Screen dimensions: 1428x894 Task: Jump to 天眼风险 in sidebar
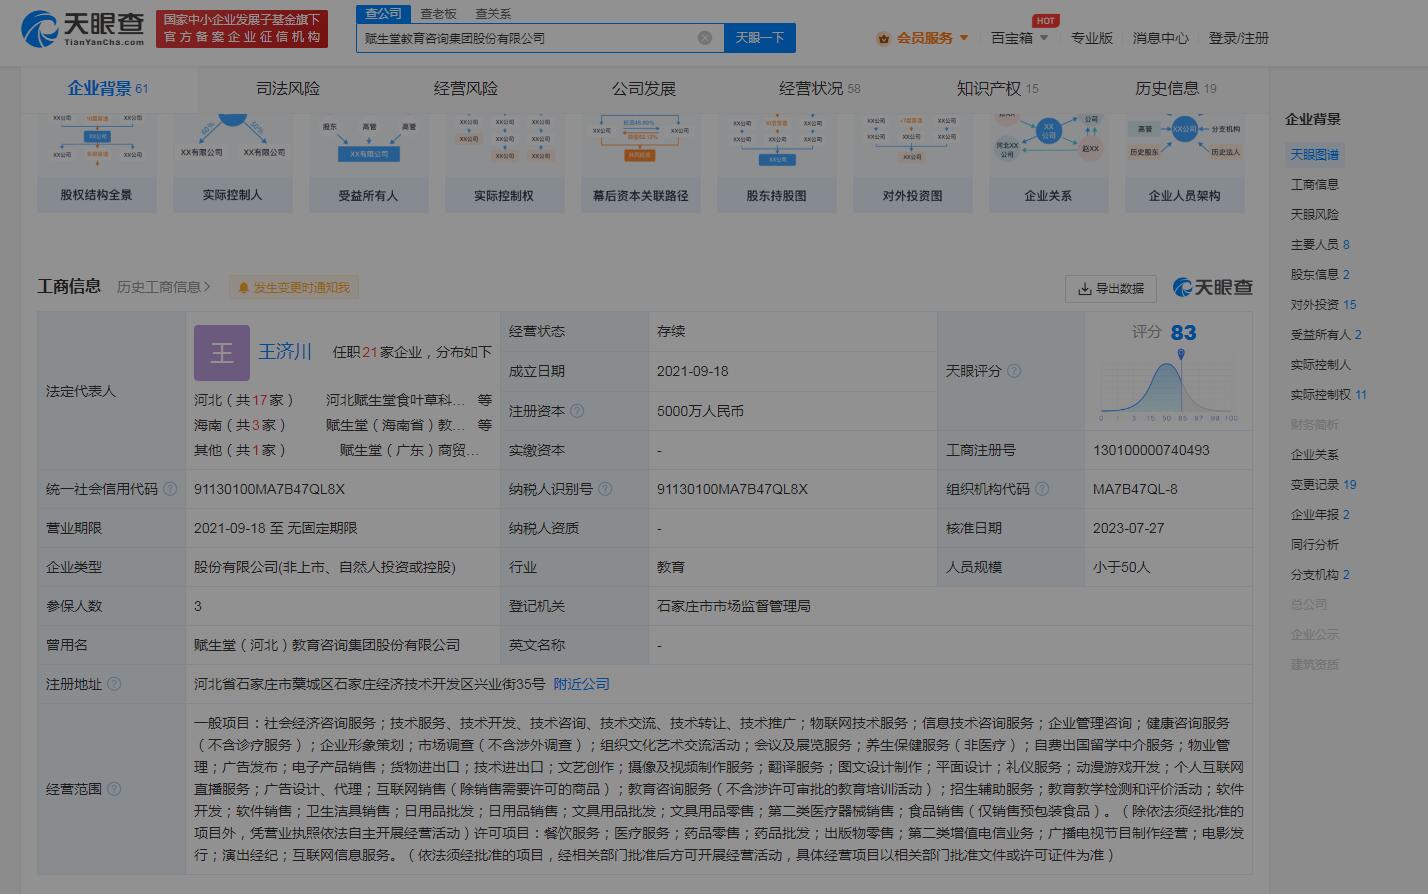(x=1314, y=215)
